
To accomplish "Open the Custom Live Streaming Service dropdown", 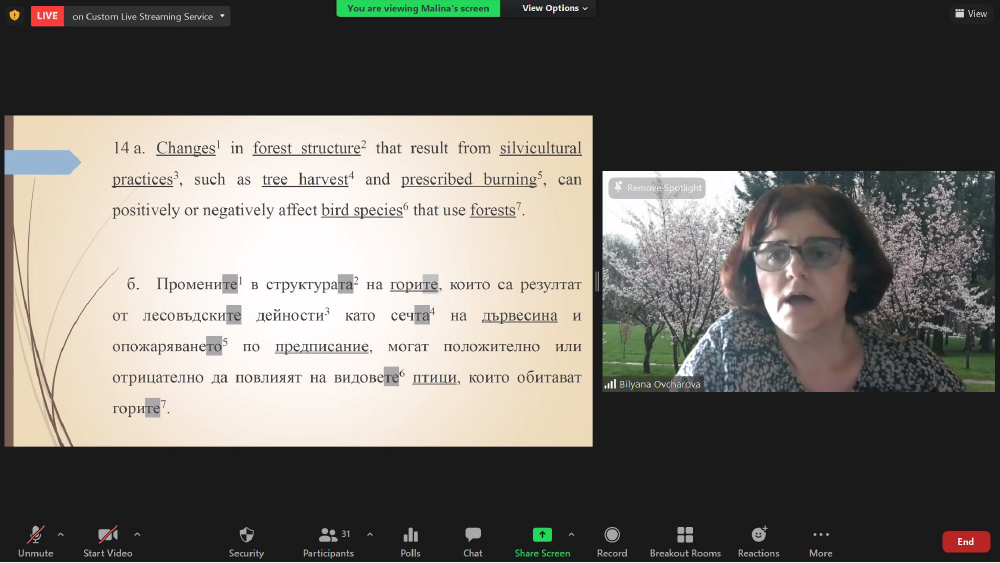I will pos(148,16).
